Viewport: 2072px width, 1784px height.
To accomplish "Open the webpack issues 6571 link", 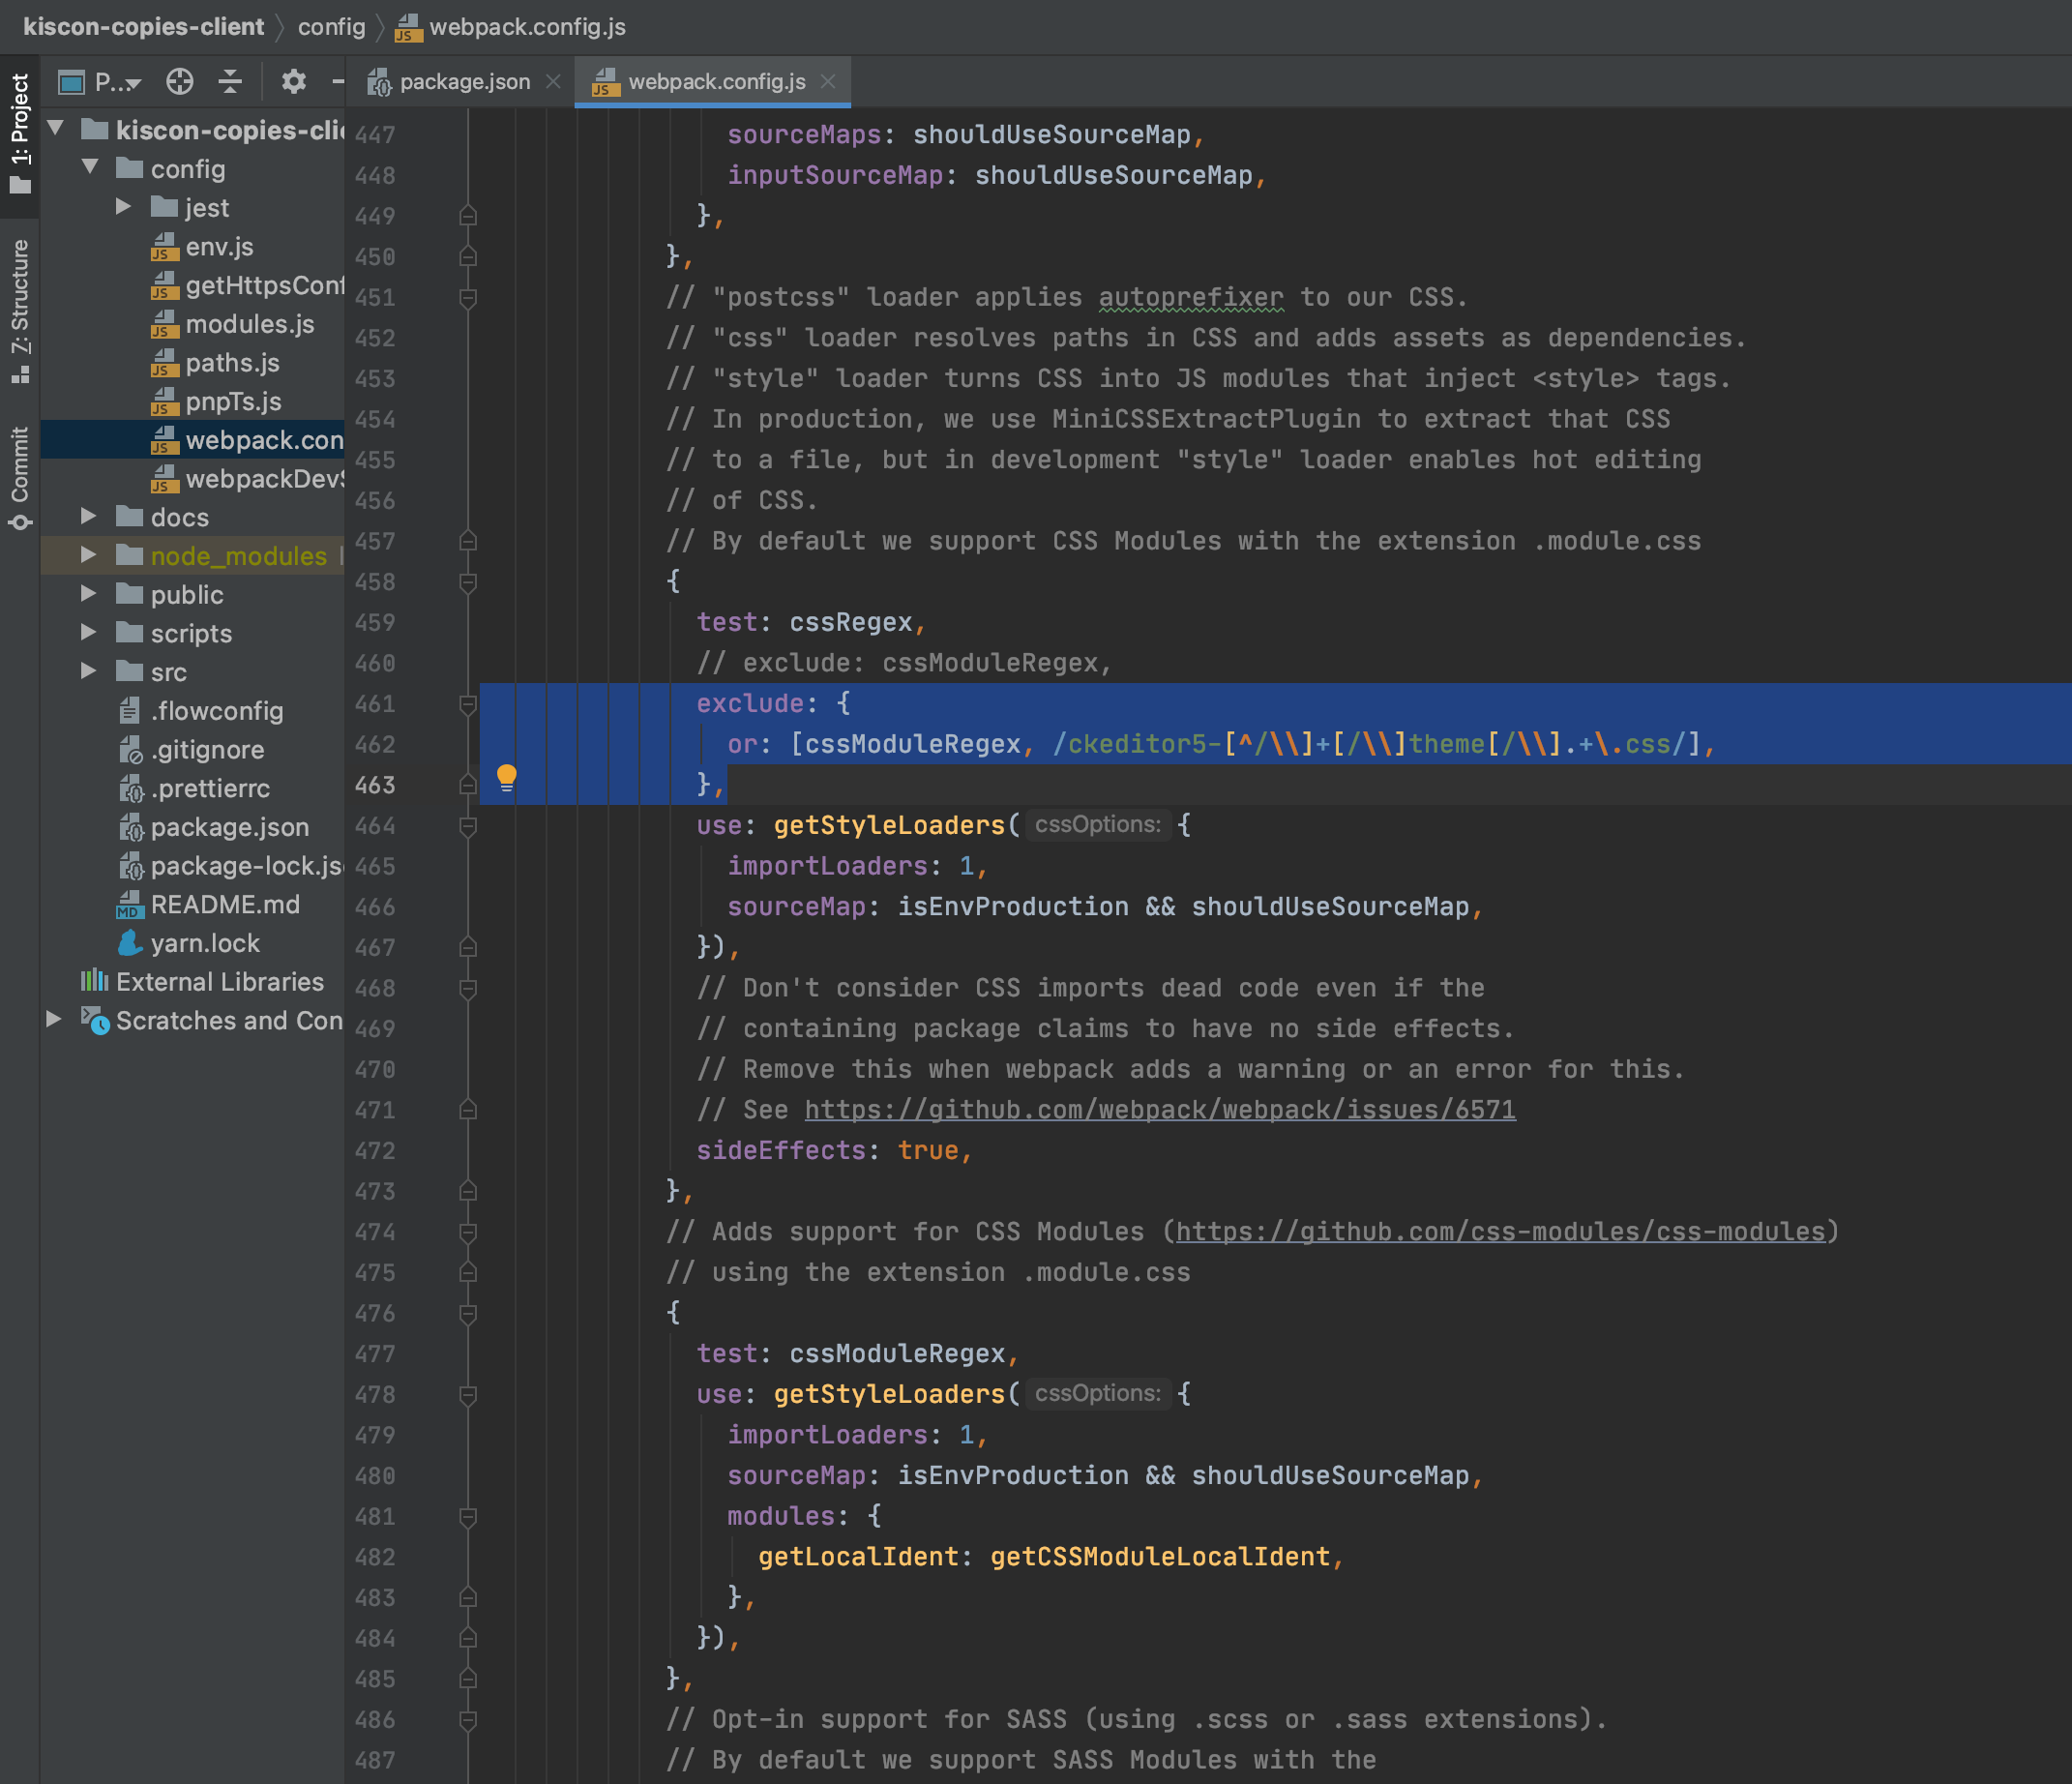I will 1159,1110.
